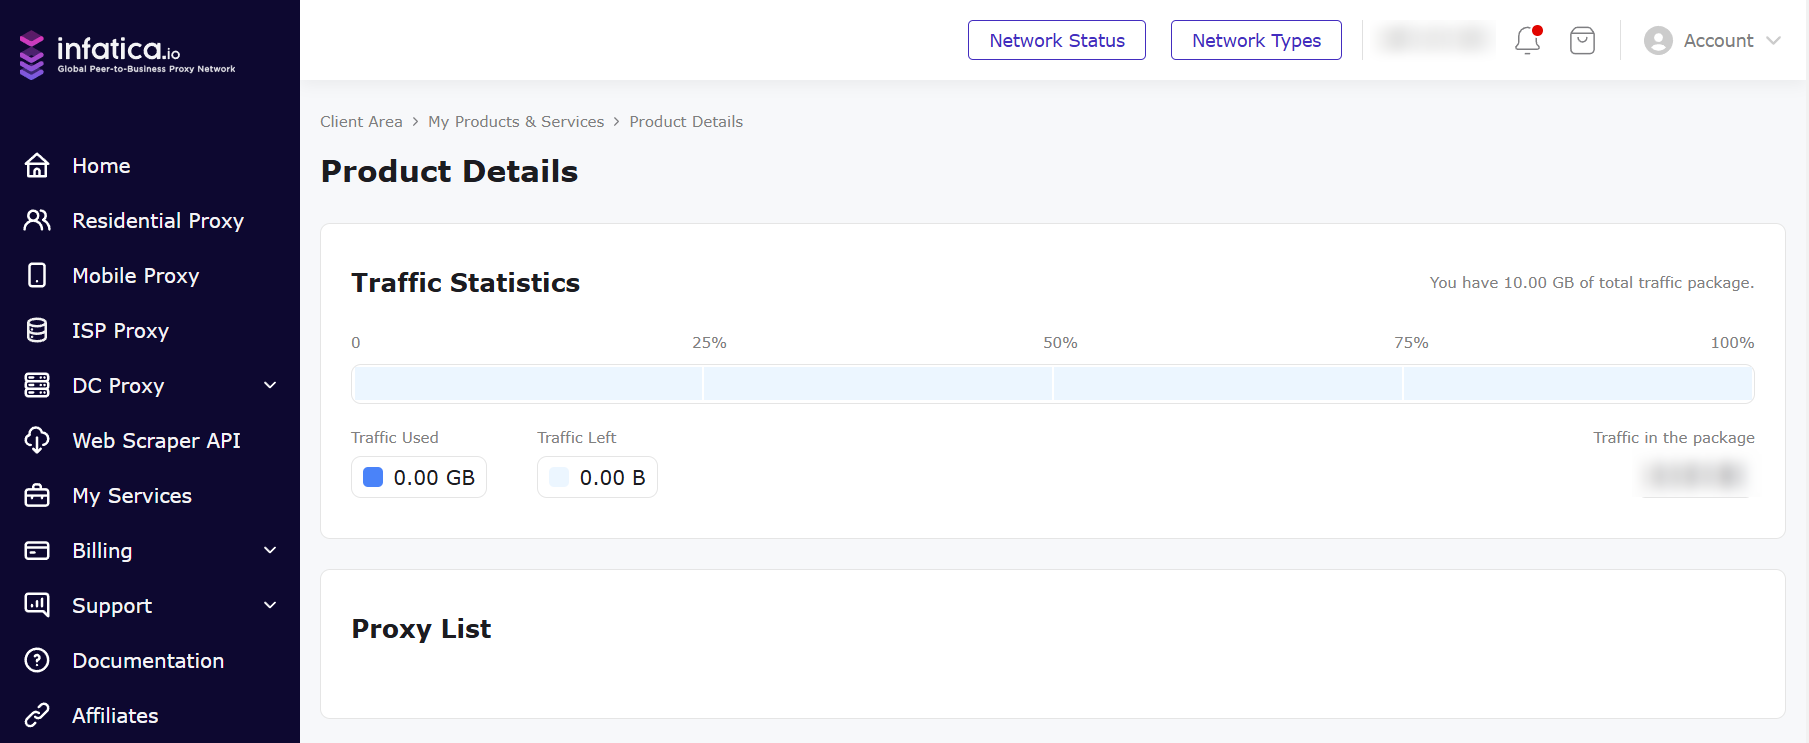Screen dimensions: 1809x743
Task: Click the Billing card icon
Action: click(37, 550)
